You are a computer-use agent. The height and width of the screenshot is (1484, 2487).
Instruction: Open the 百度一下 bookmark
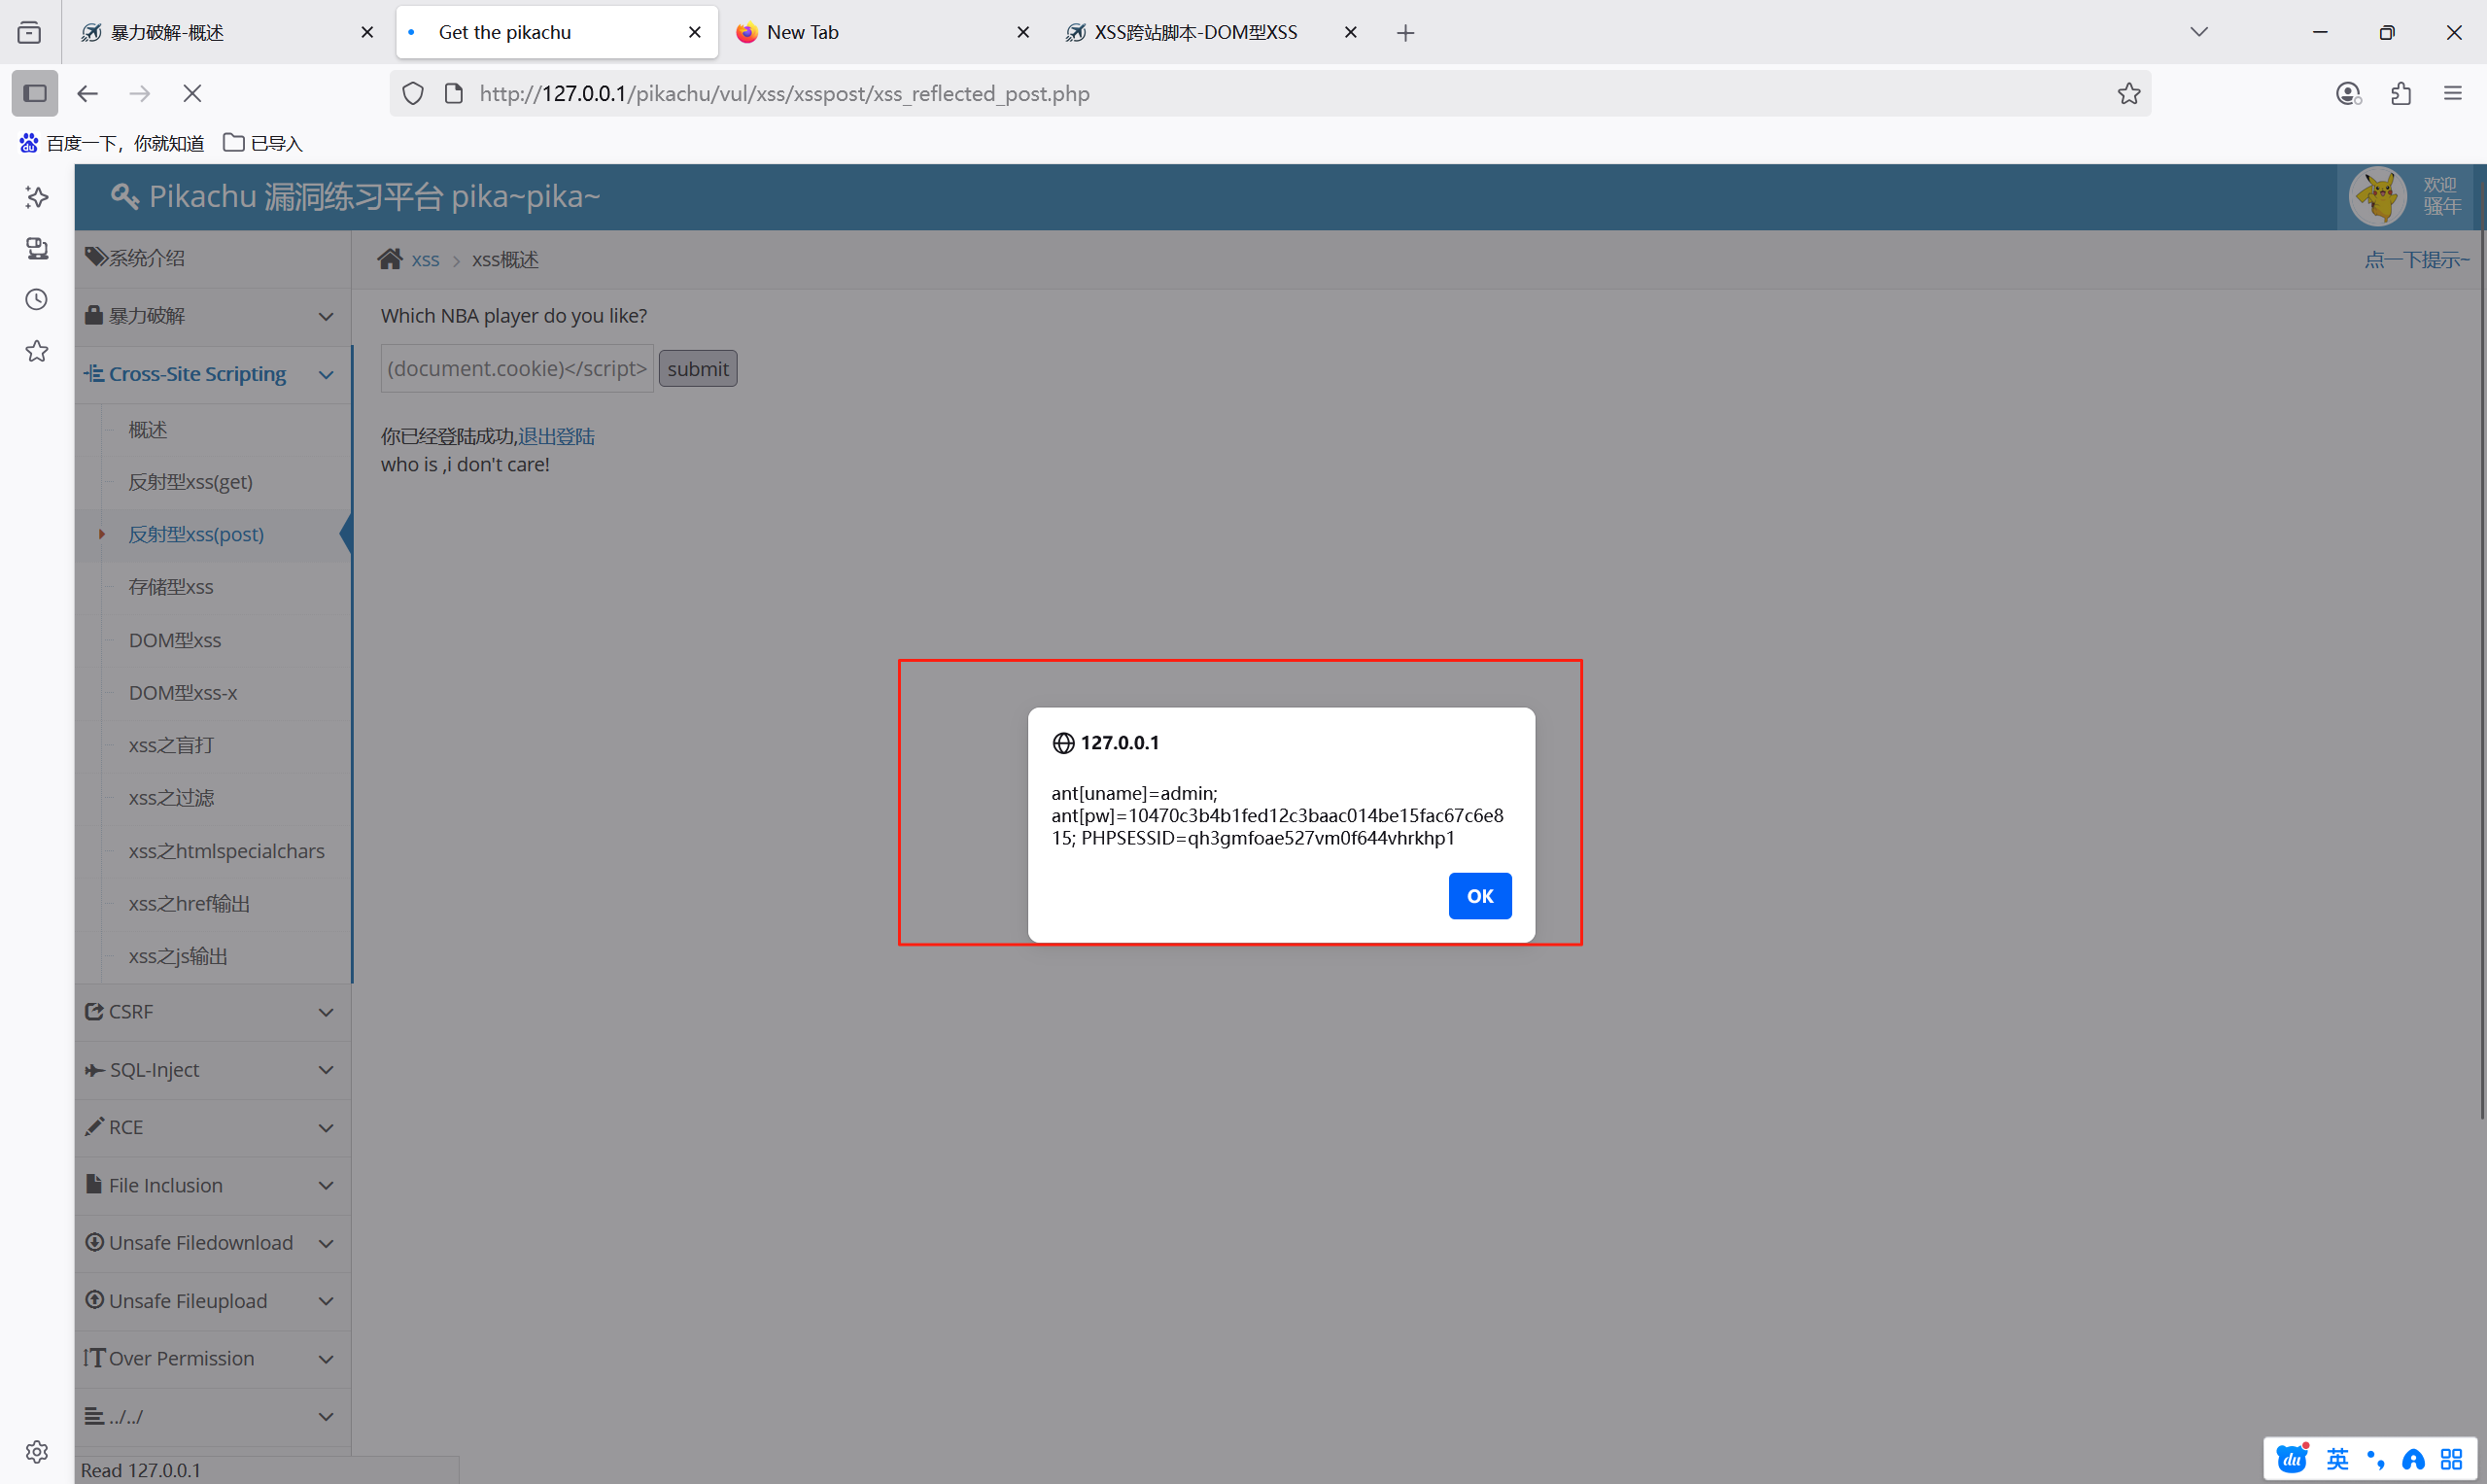(x=112, y=143)
